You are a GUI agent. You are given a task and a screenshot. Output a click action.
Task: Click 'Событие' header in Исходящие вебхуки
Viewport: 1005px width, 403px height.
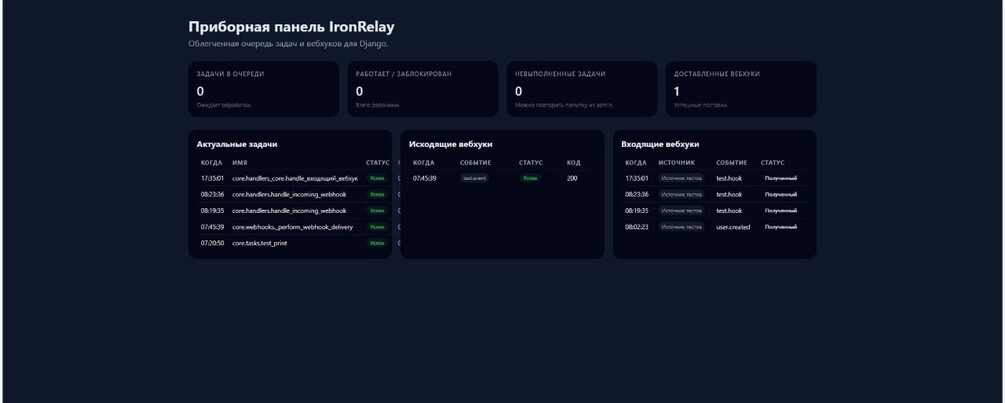point(476,163)
